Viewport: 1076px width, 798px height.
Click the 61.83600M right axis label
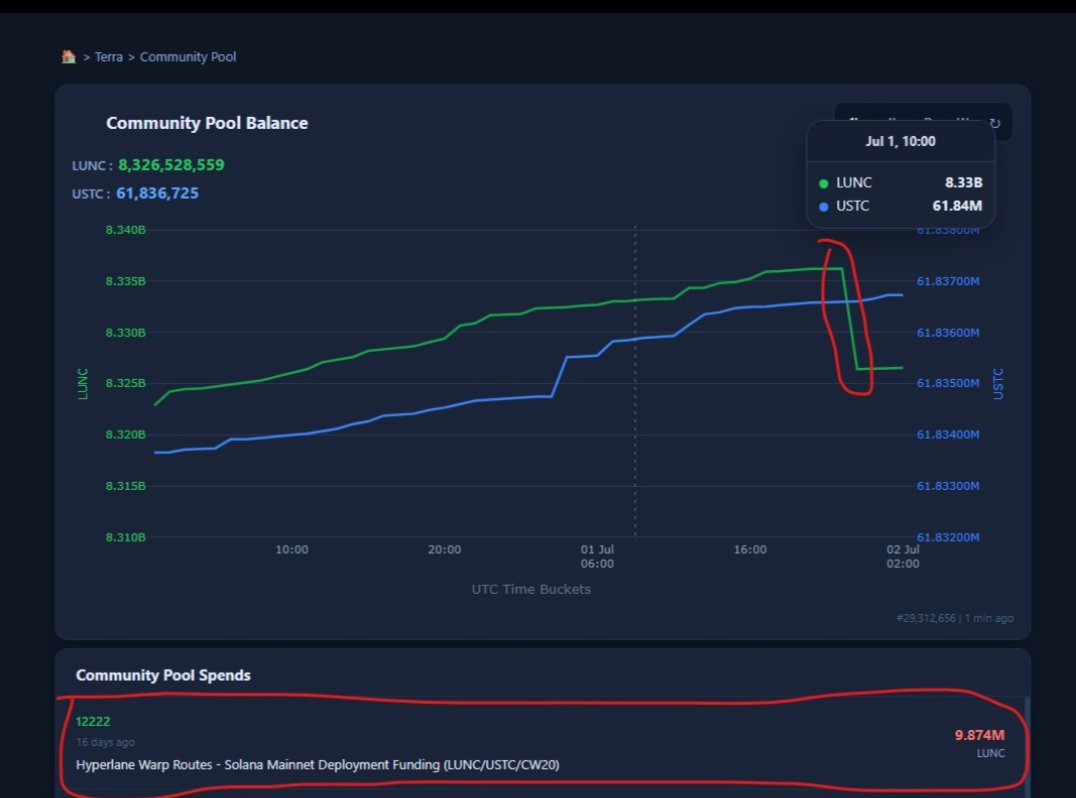[948, 333]
